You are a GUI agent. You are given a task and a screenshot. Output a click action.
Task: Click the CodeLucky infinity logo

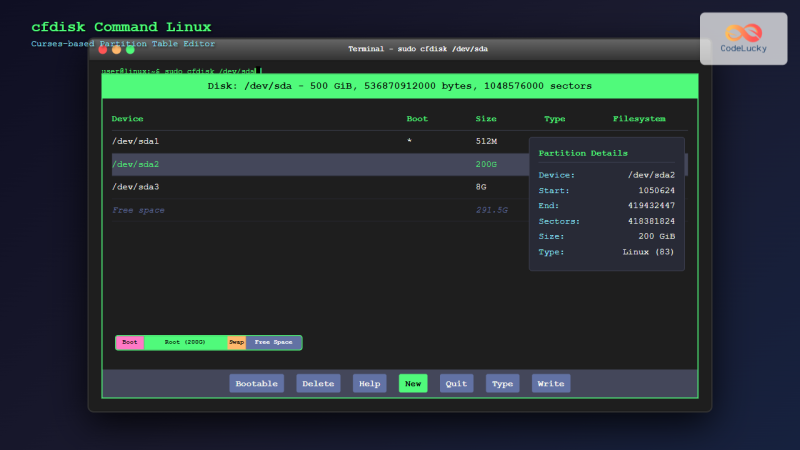click(743, 31)
